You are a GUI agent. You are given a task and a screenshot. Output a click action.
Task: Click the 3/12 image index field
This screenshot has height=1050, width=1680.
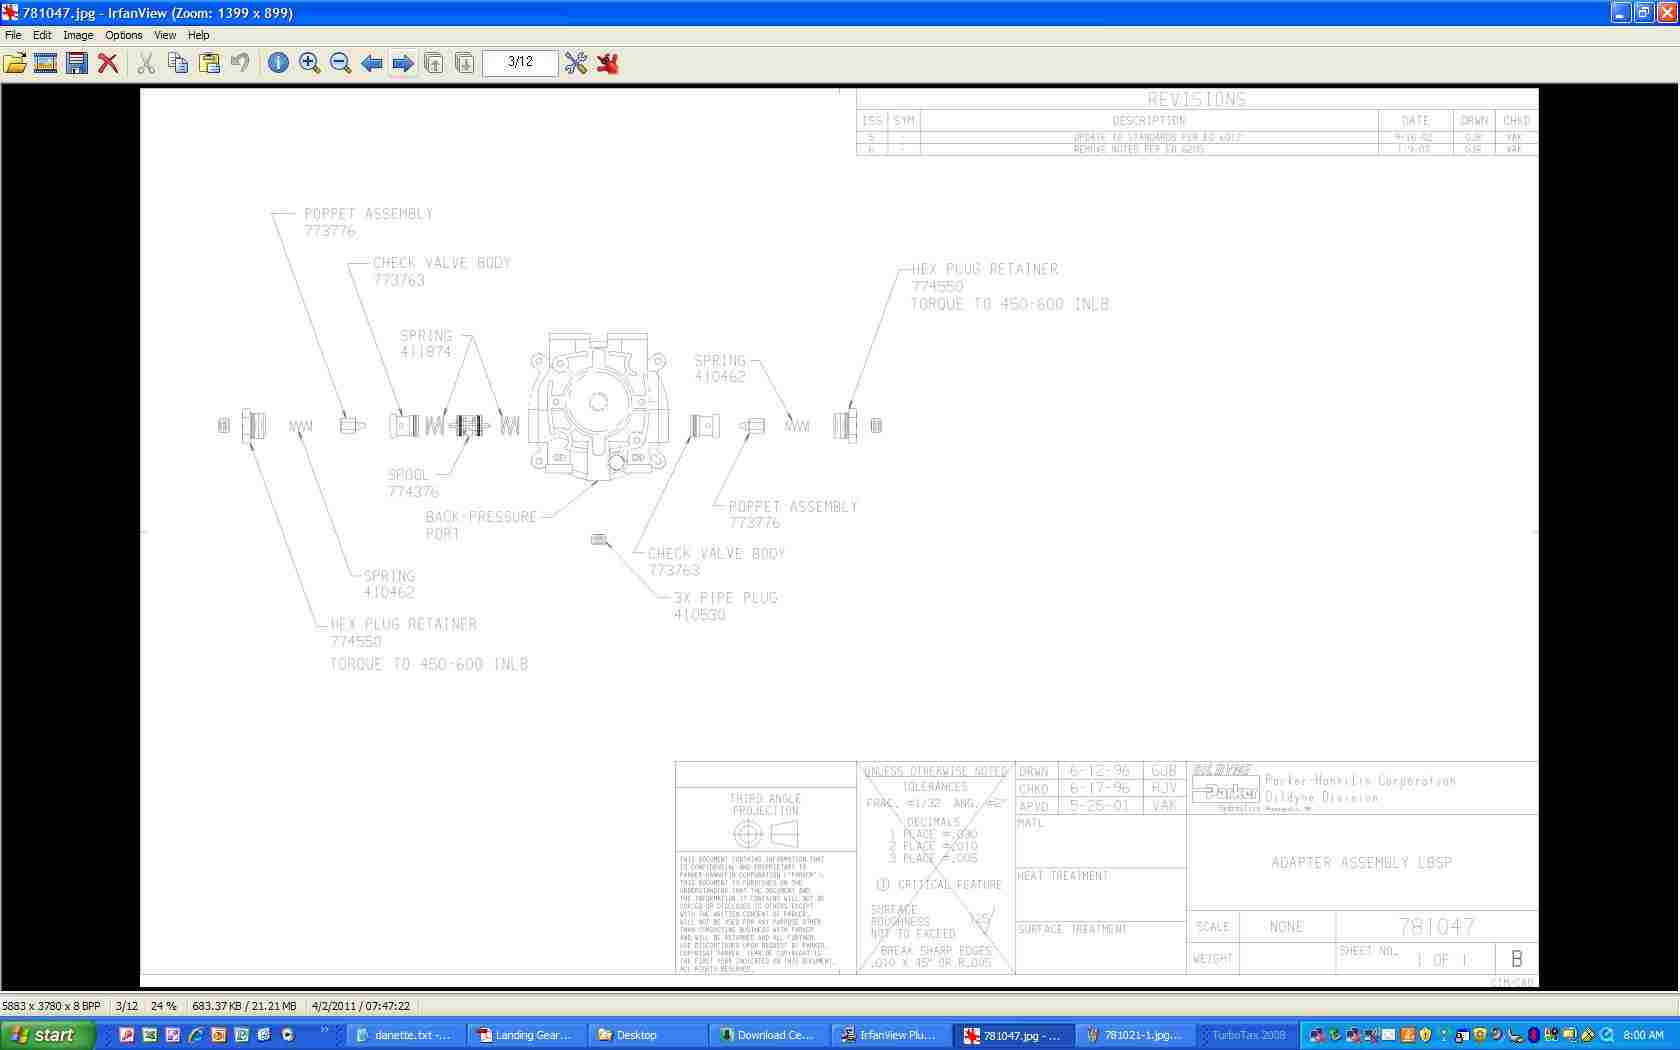click(x=520, y=62)
